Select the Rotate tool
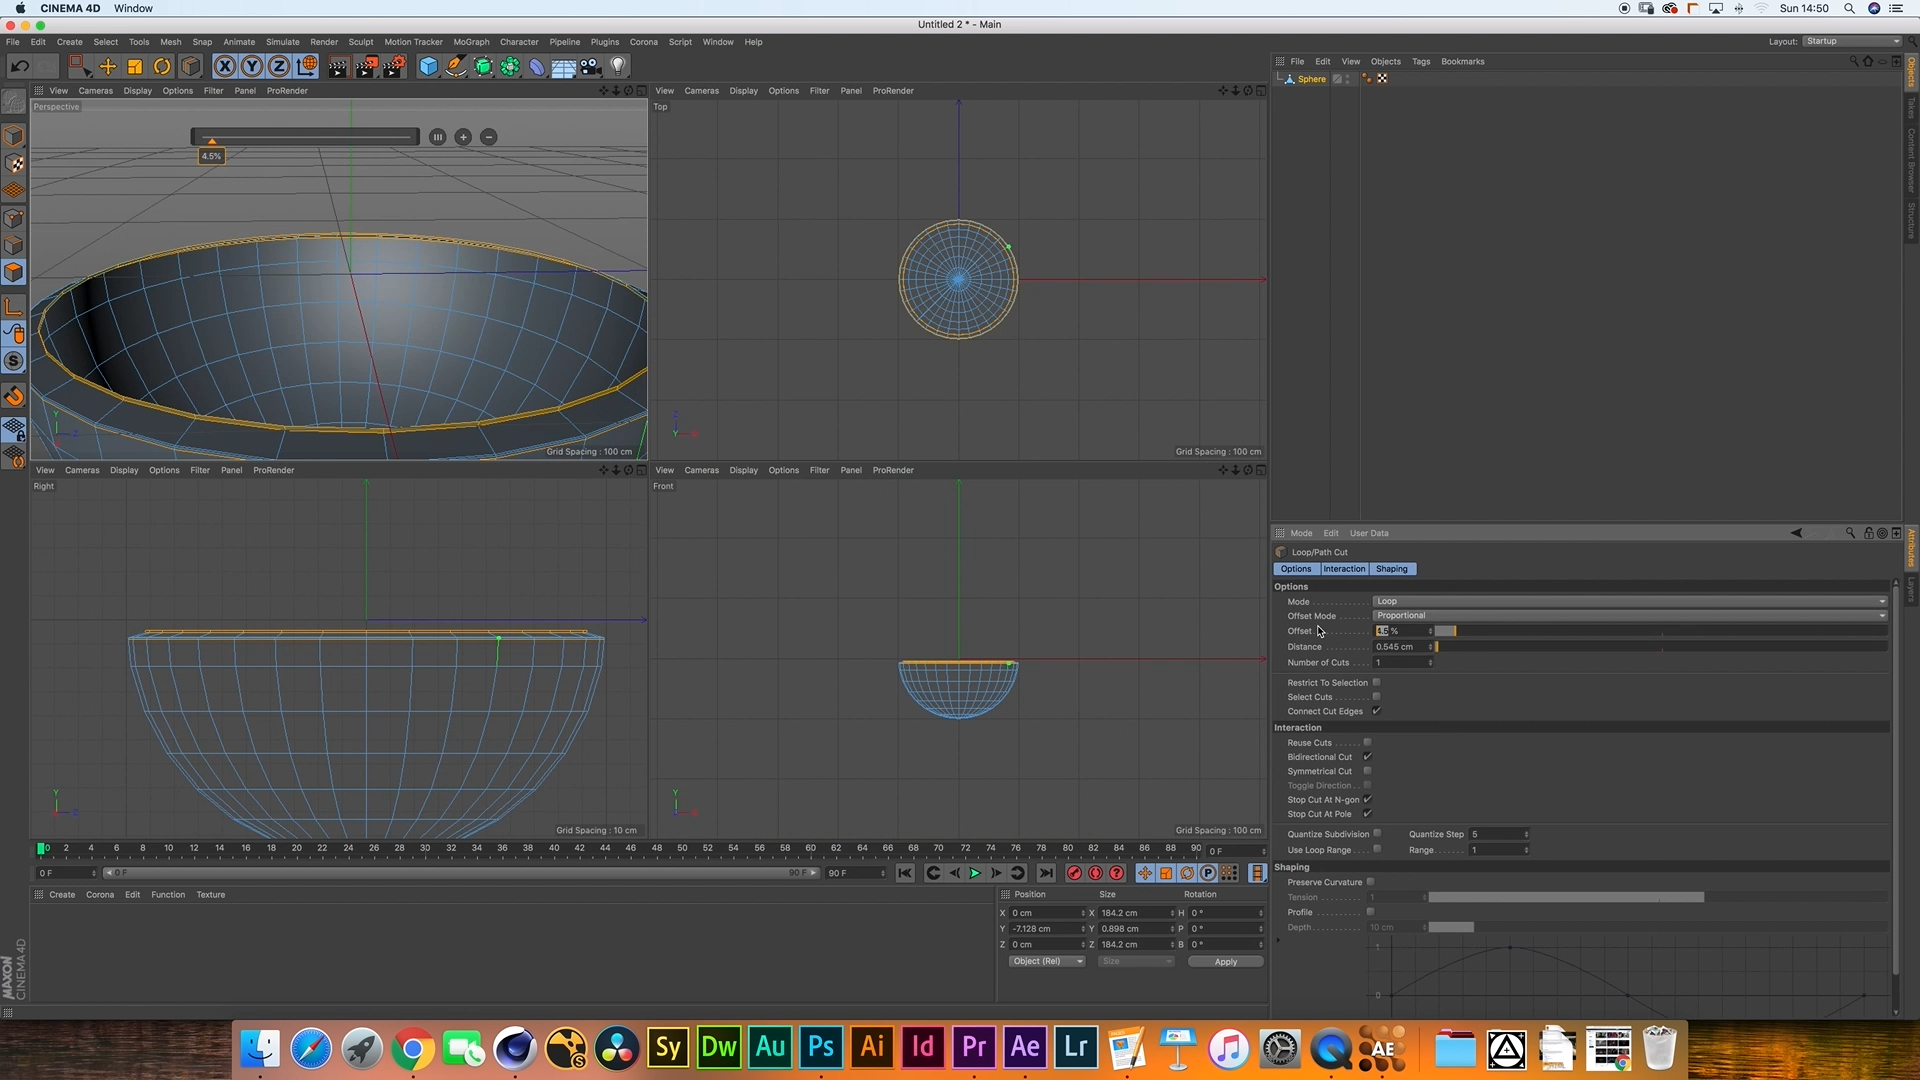Viewport: 1920px width, 1080px height. (162, 67)
